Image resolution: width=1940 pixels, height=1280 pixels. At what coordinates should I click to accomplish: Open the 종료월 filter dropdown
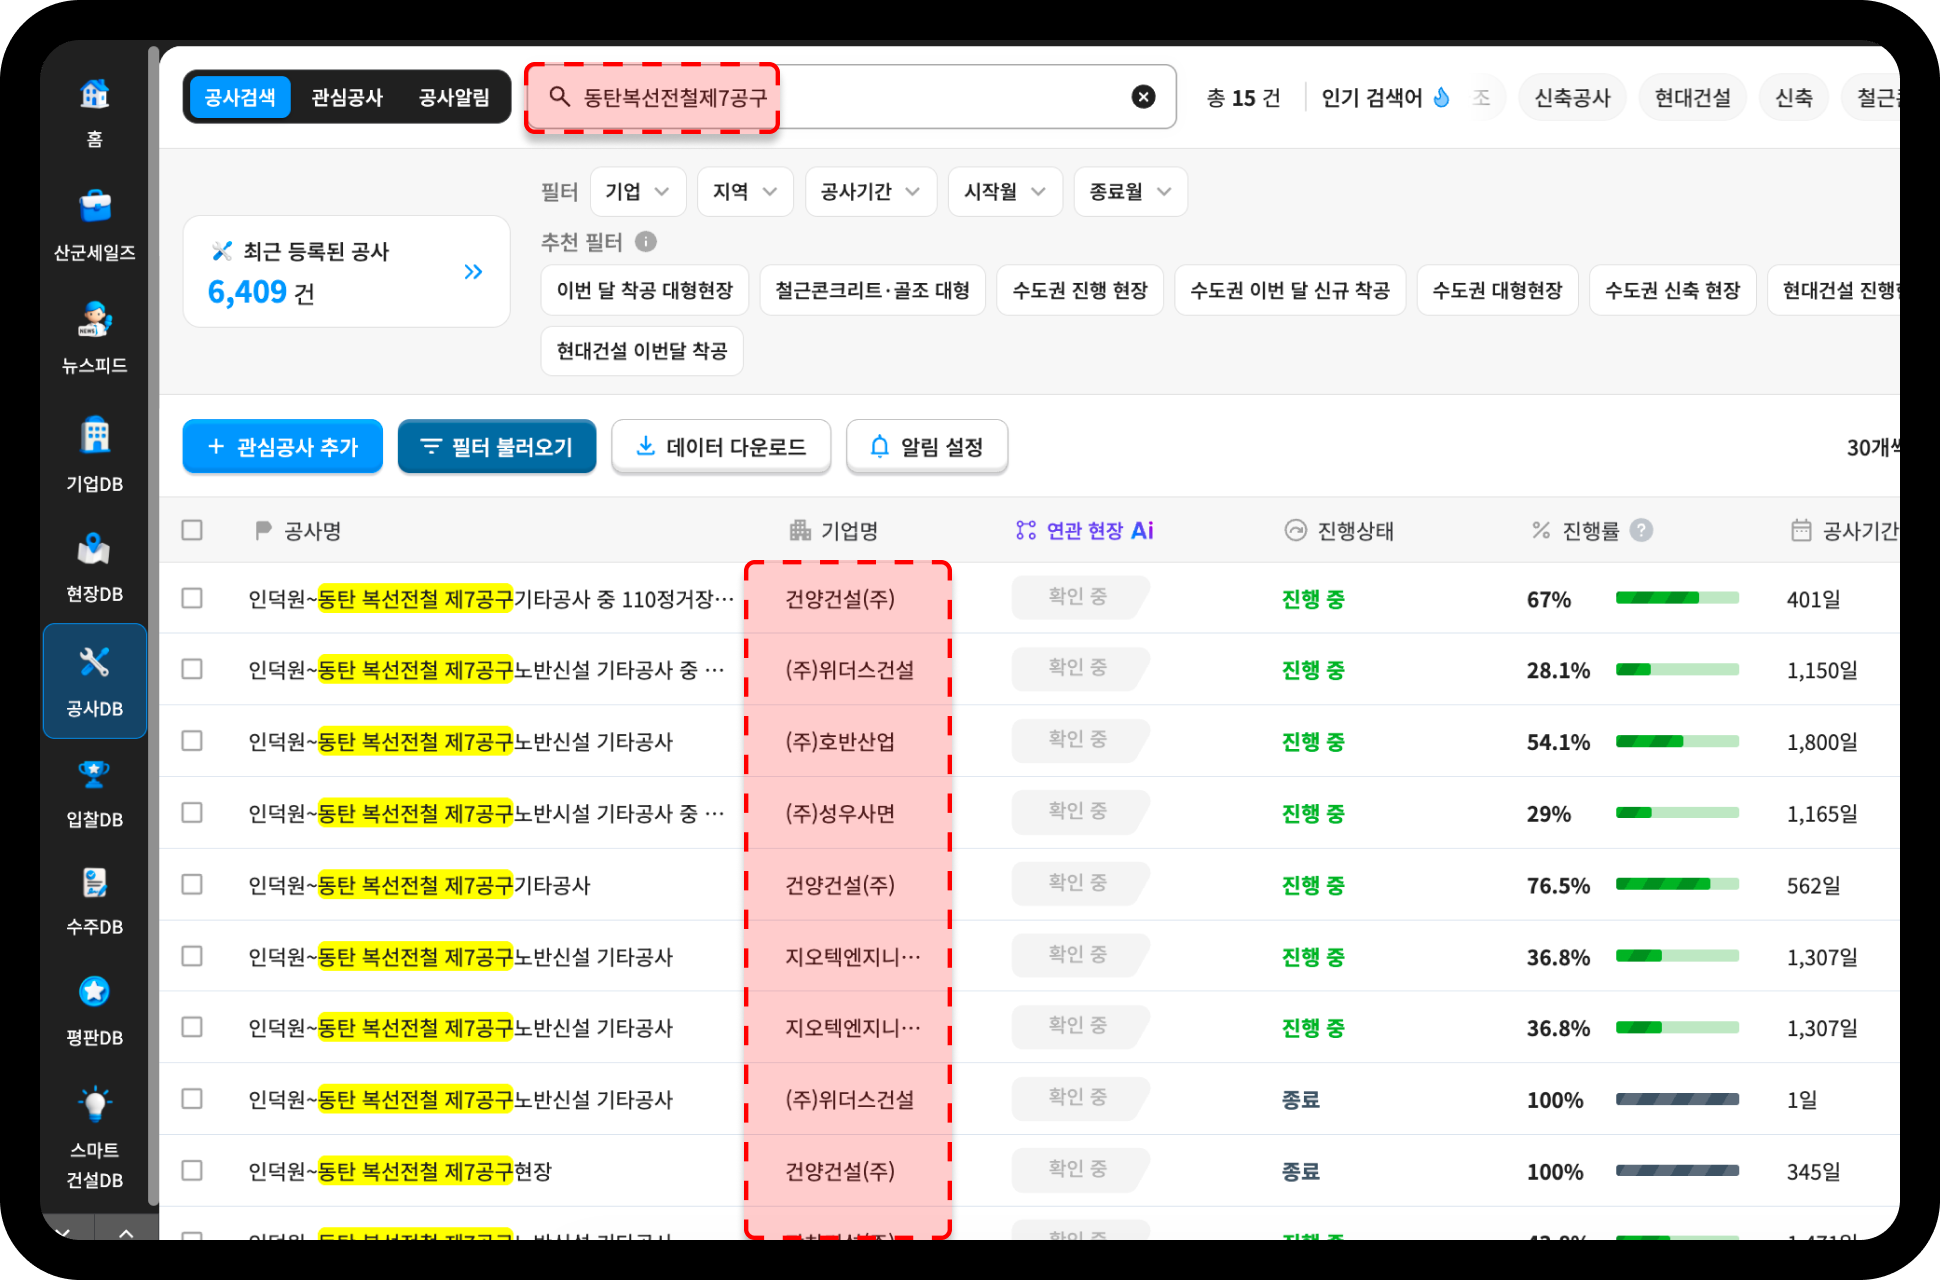pos(1131,191)
